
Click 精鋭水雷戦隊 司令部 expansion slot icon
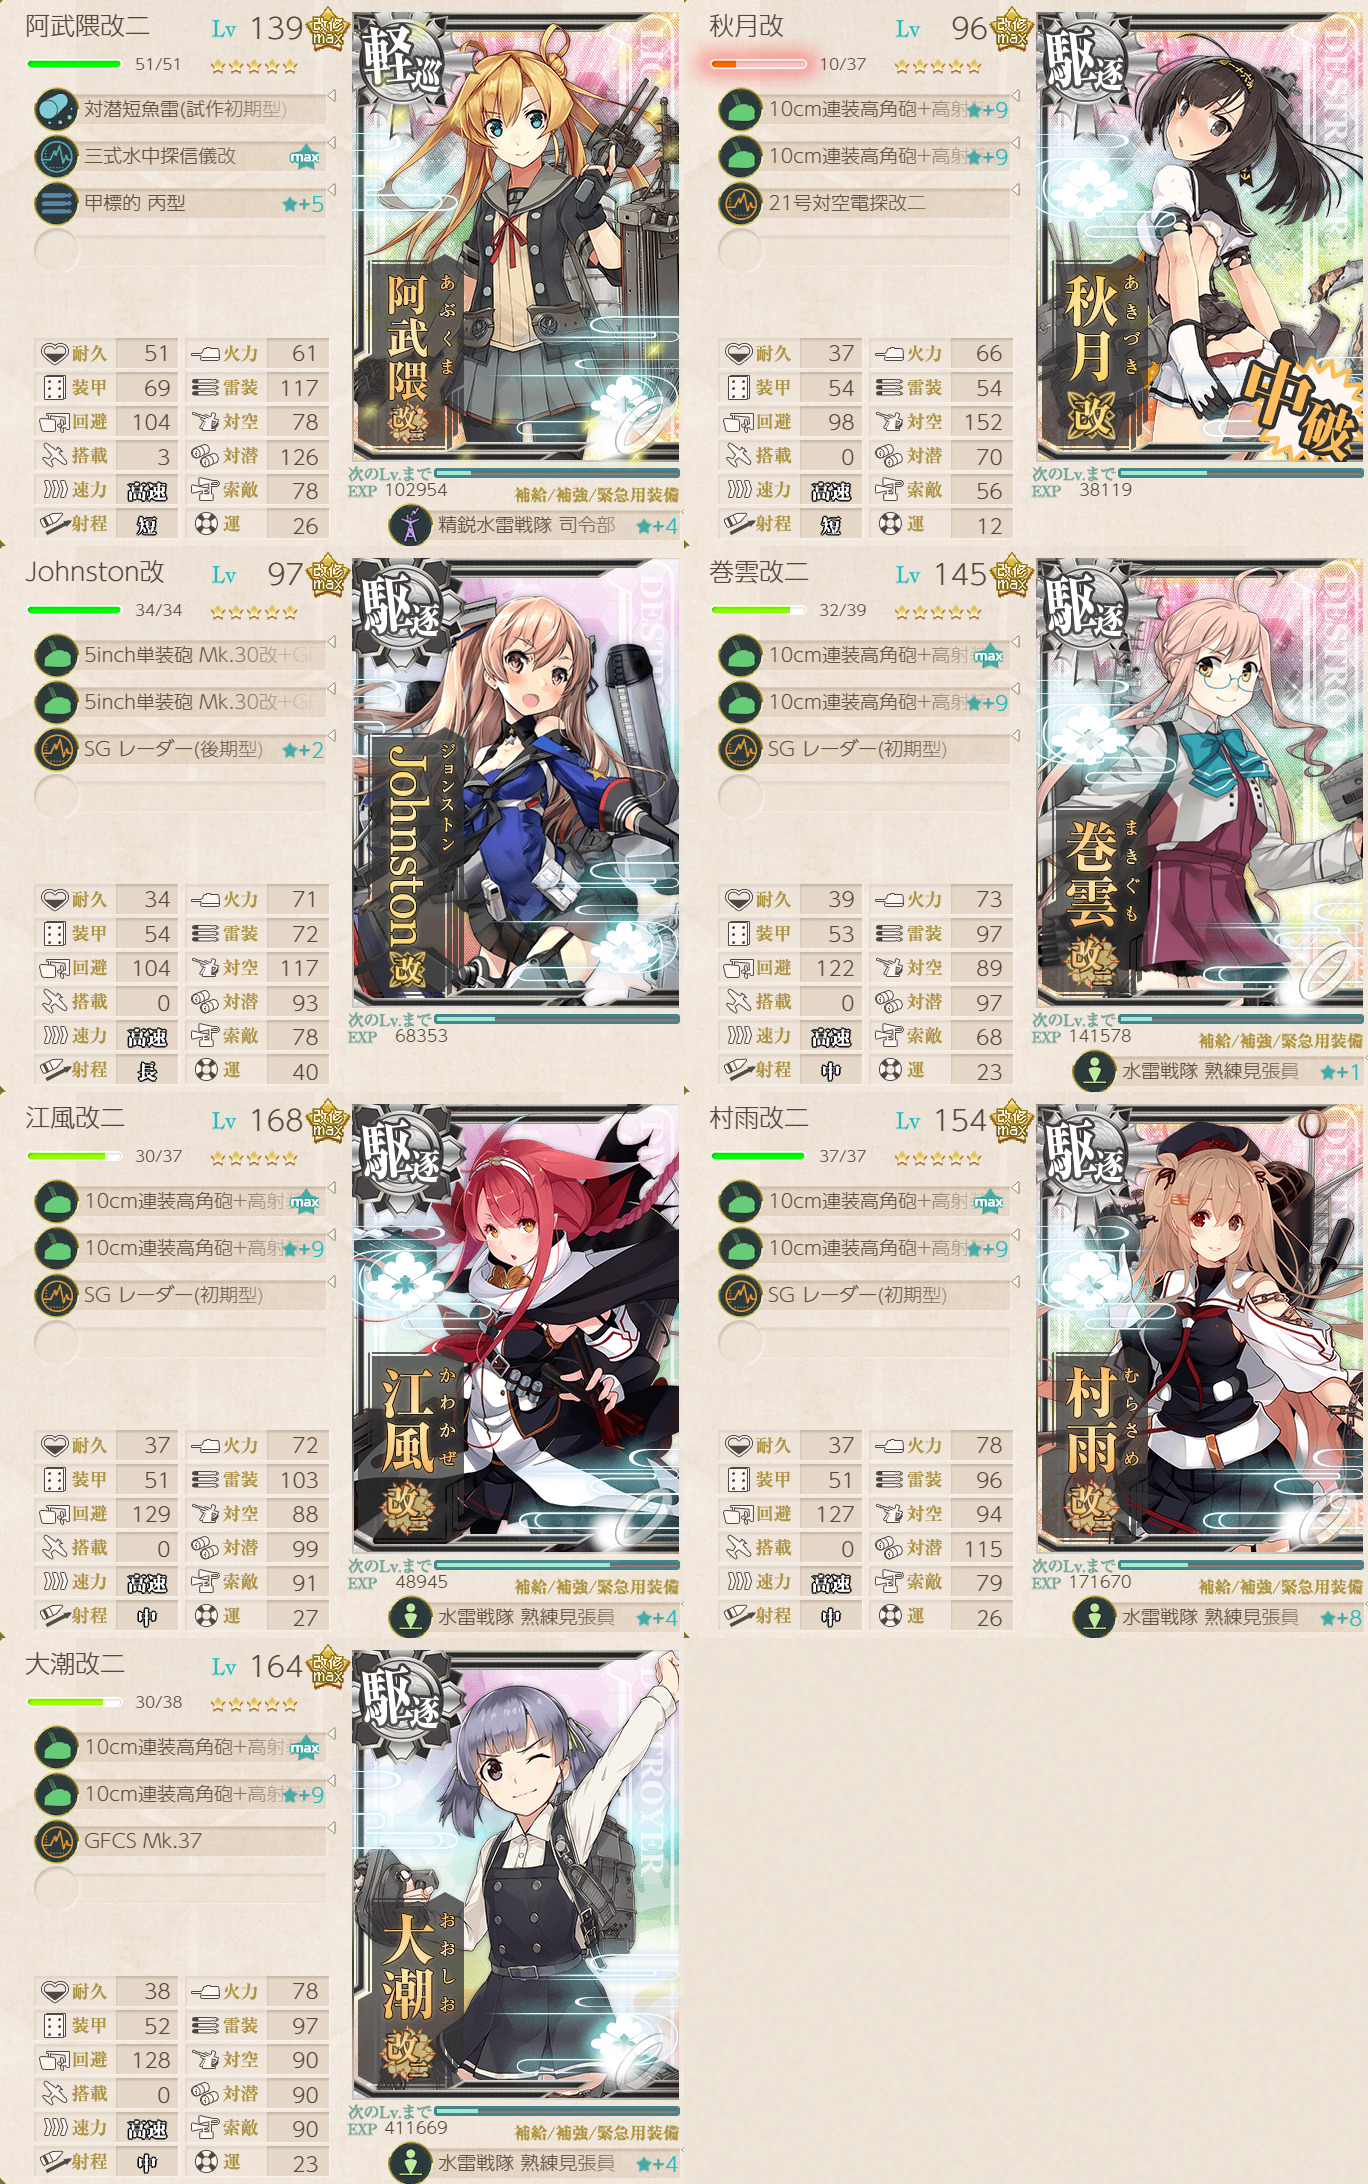(x=410, y=525)
